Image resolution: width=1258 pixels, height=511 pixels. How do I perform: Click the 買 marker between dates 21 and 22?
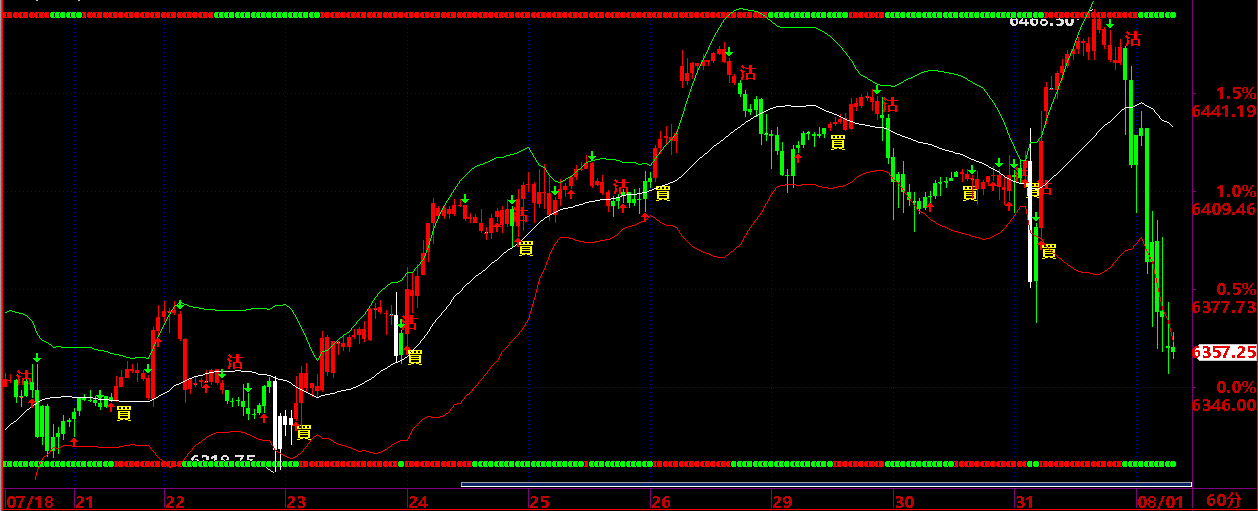tap(124, 412)
